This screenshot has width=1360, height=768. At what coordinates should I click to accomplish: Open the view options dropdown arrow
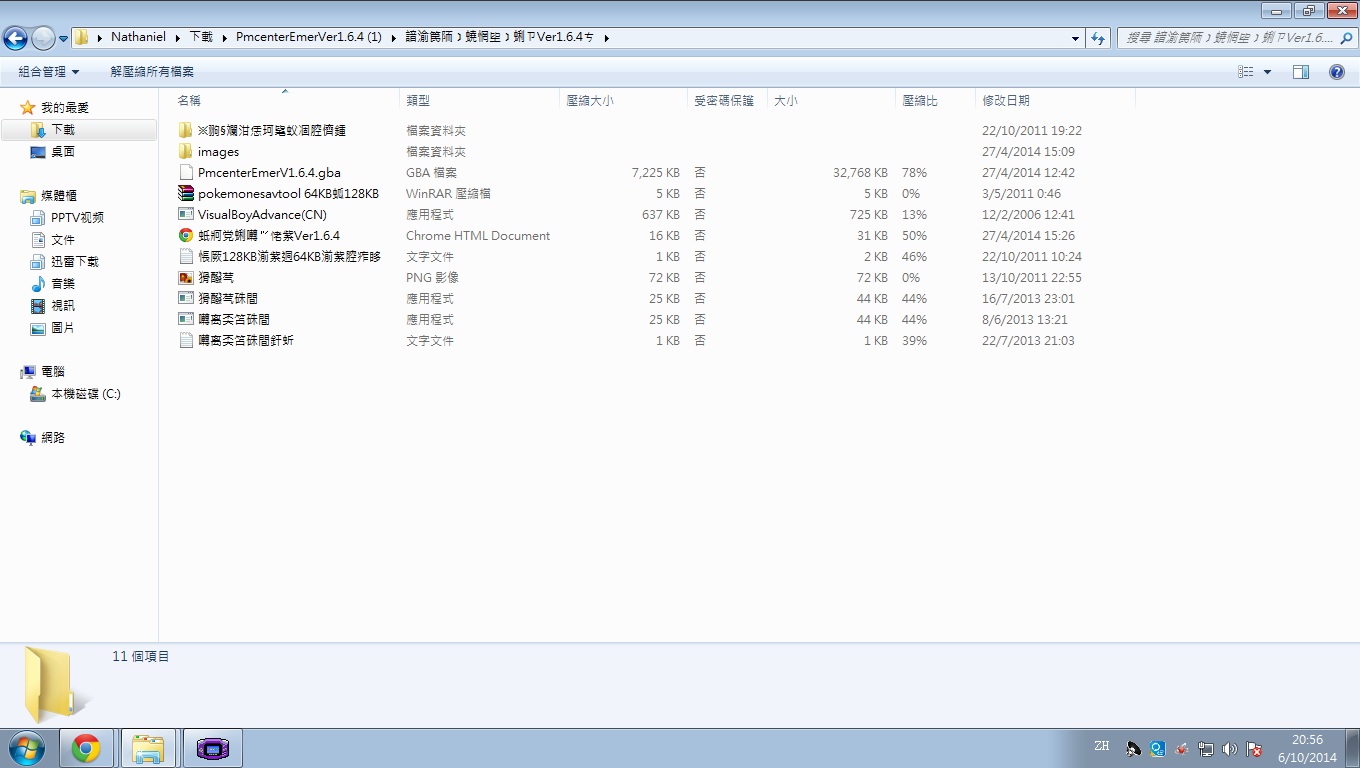click(1267, 72)
